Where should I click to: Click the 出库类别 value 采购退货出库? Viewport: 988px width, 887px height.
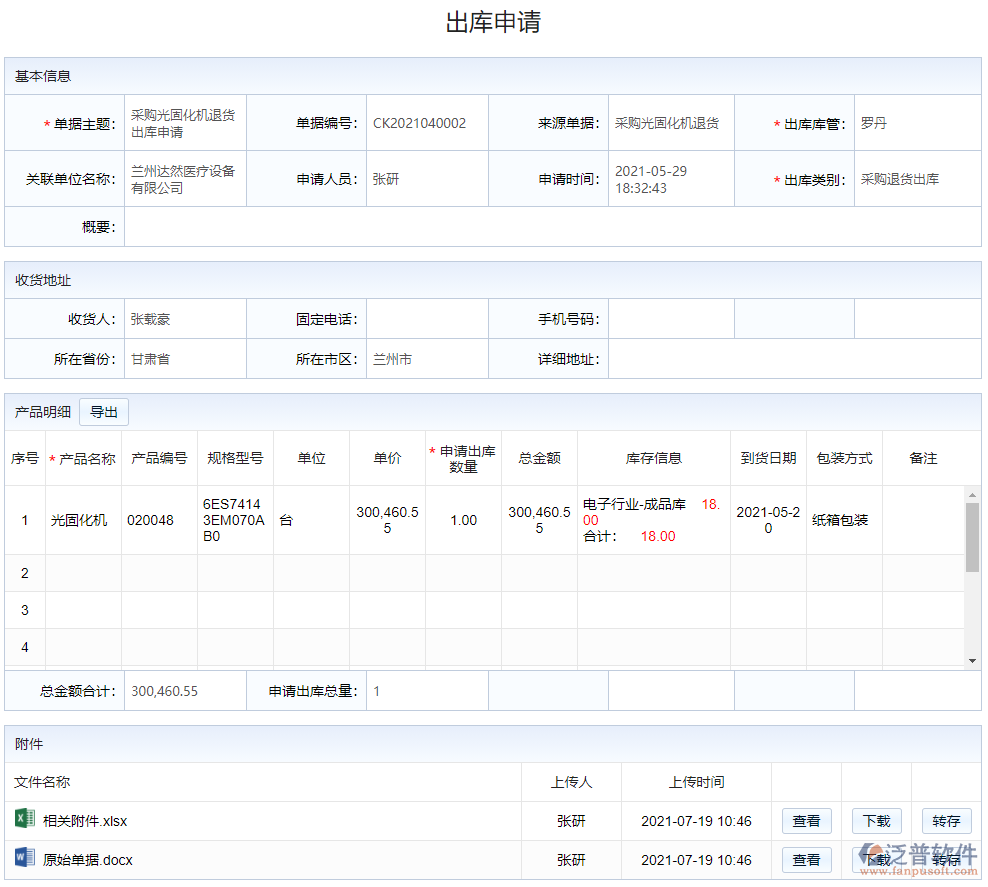[x=900, y=180]
